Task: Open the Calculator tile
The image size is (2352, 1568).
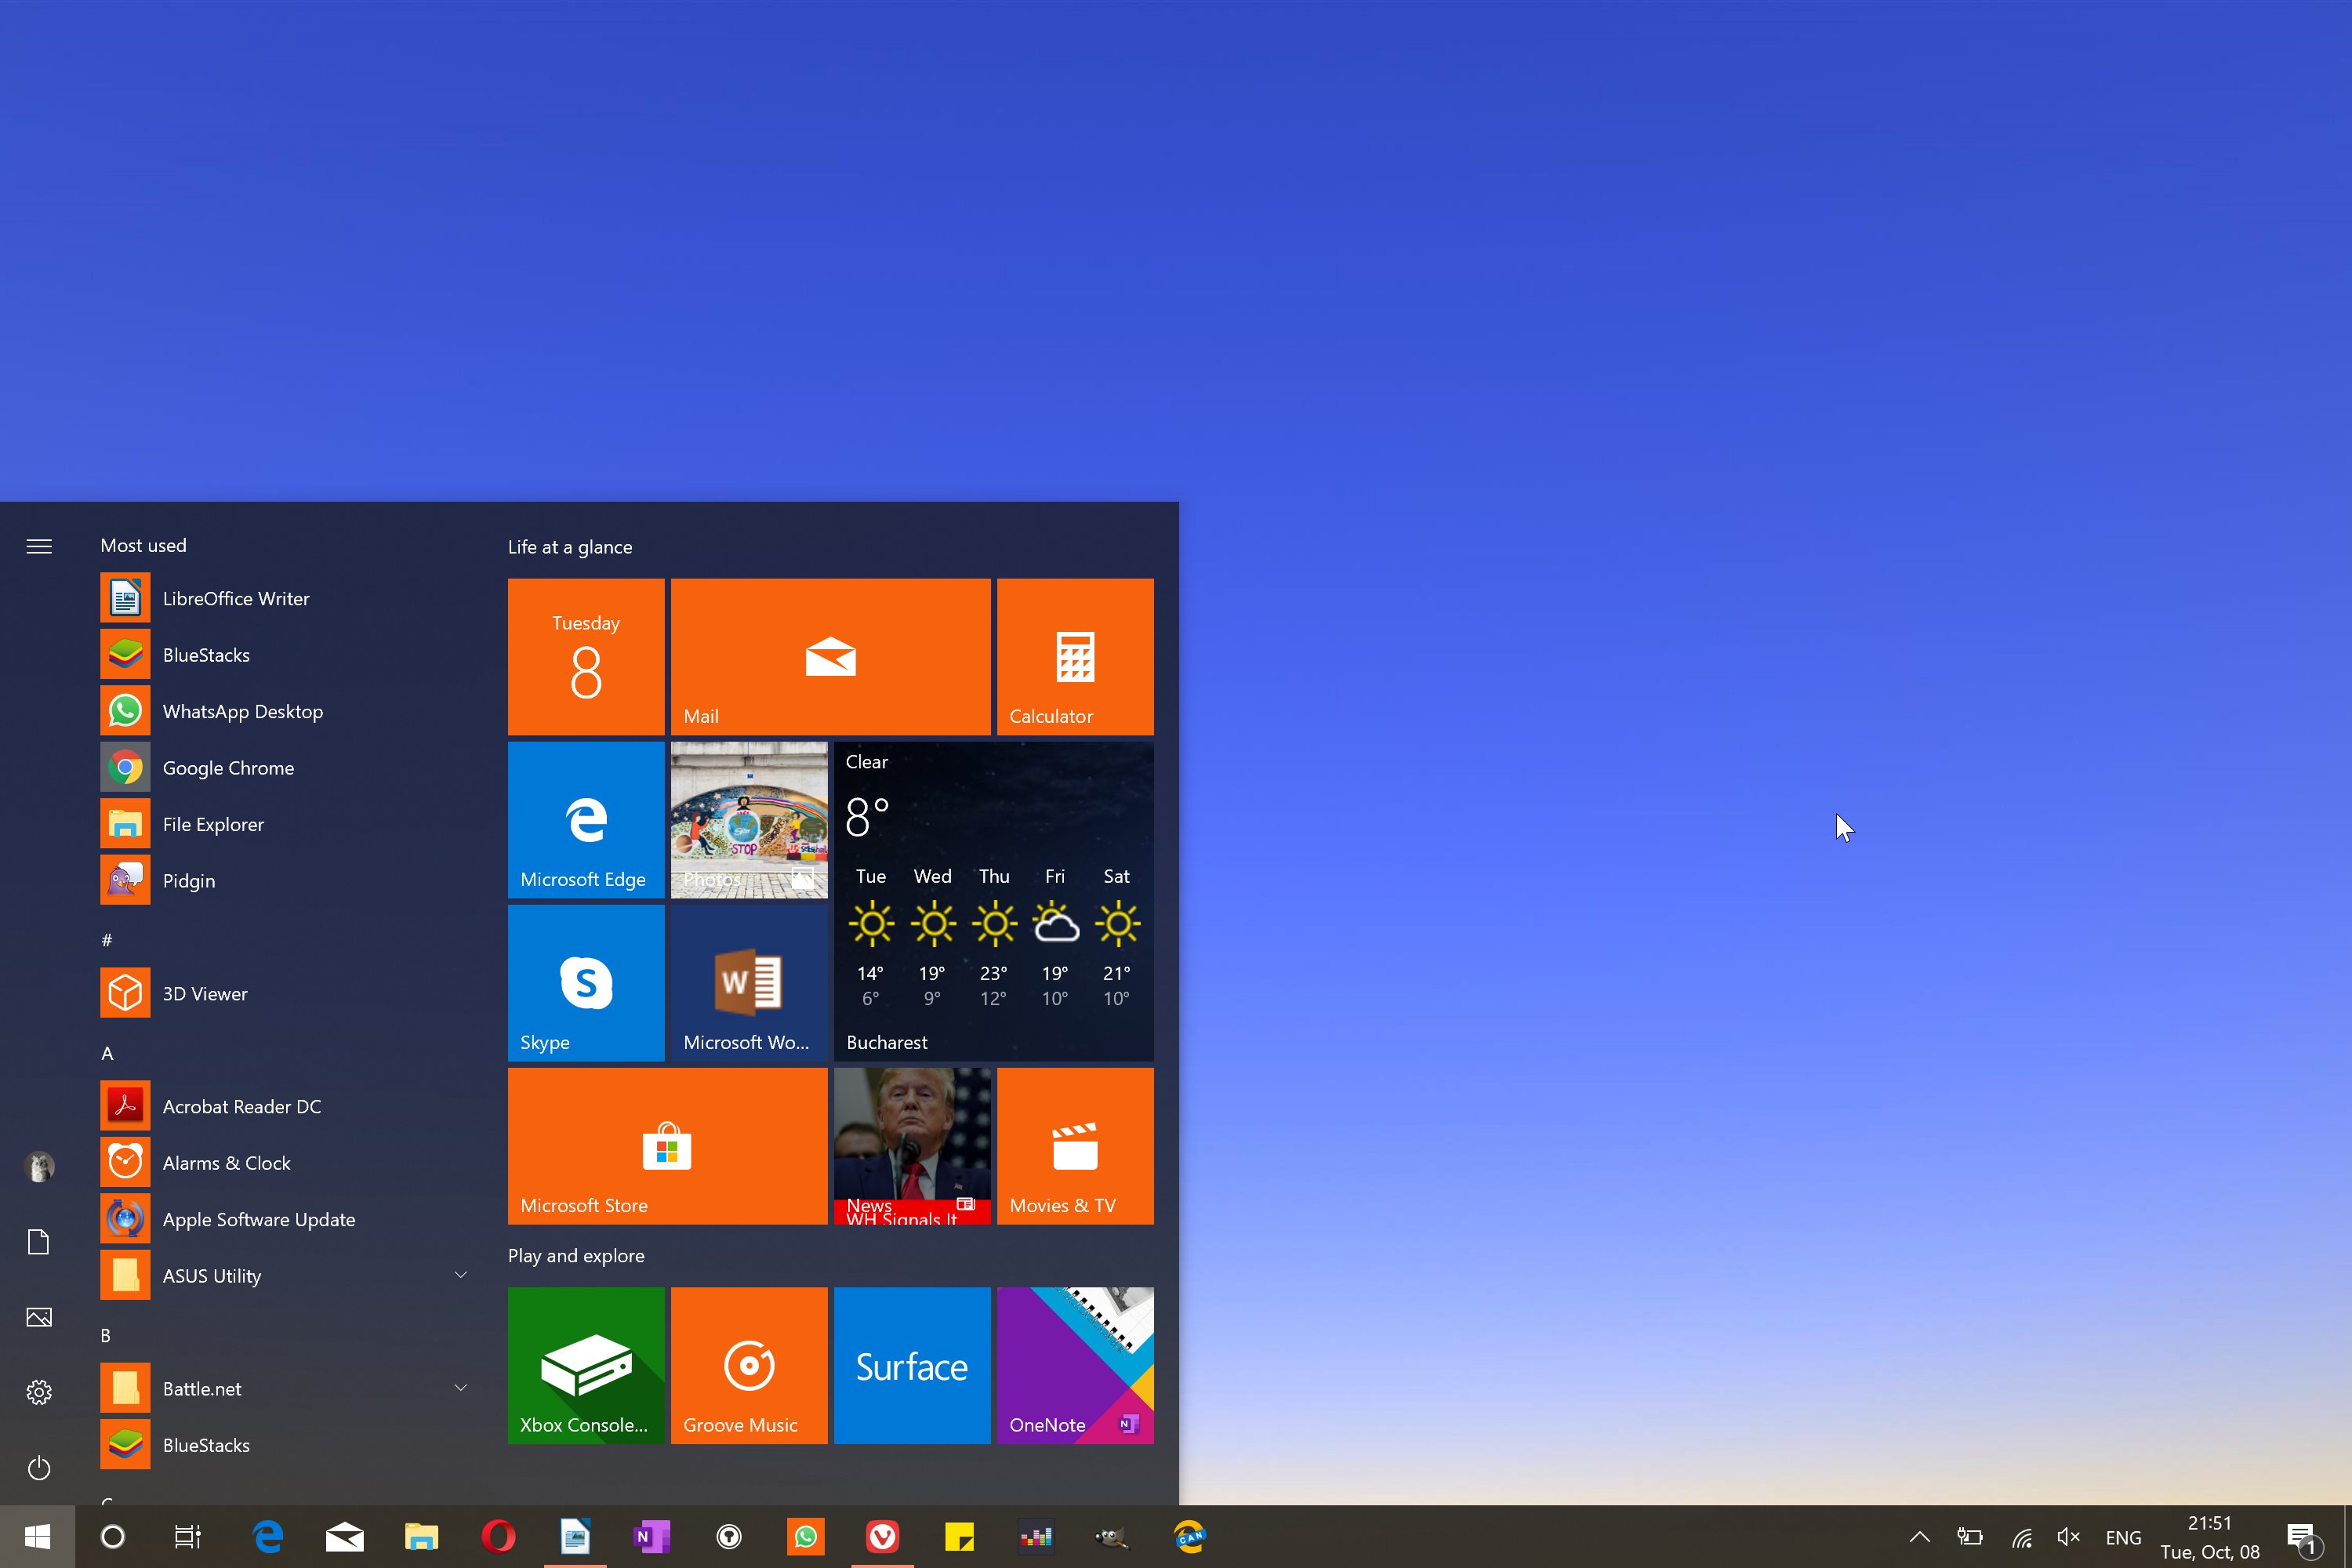Action: coord(1075,657)
